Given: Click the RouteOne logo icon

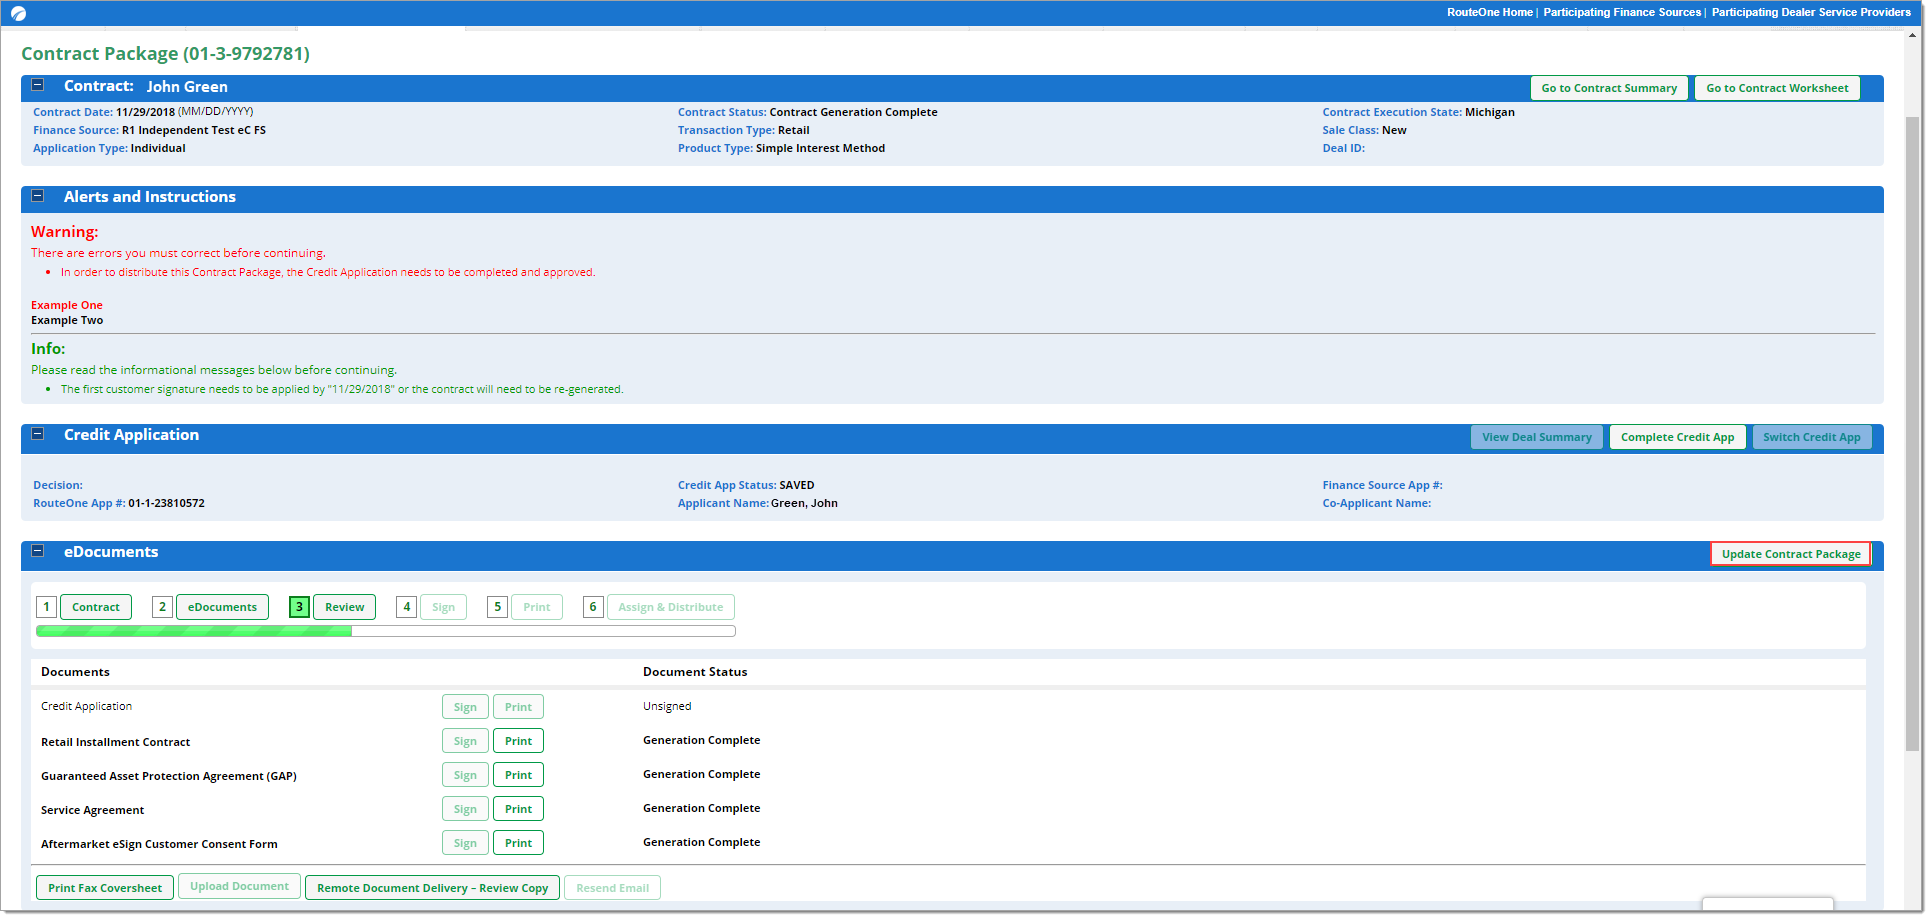Looking at the screenshot, I should click(x=18, y=13).
